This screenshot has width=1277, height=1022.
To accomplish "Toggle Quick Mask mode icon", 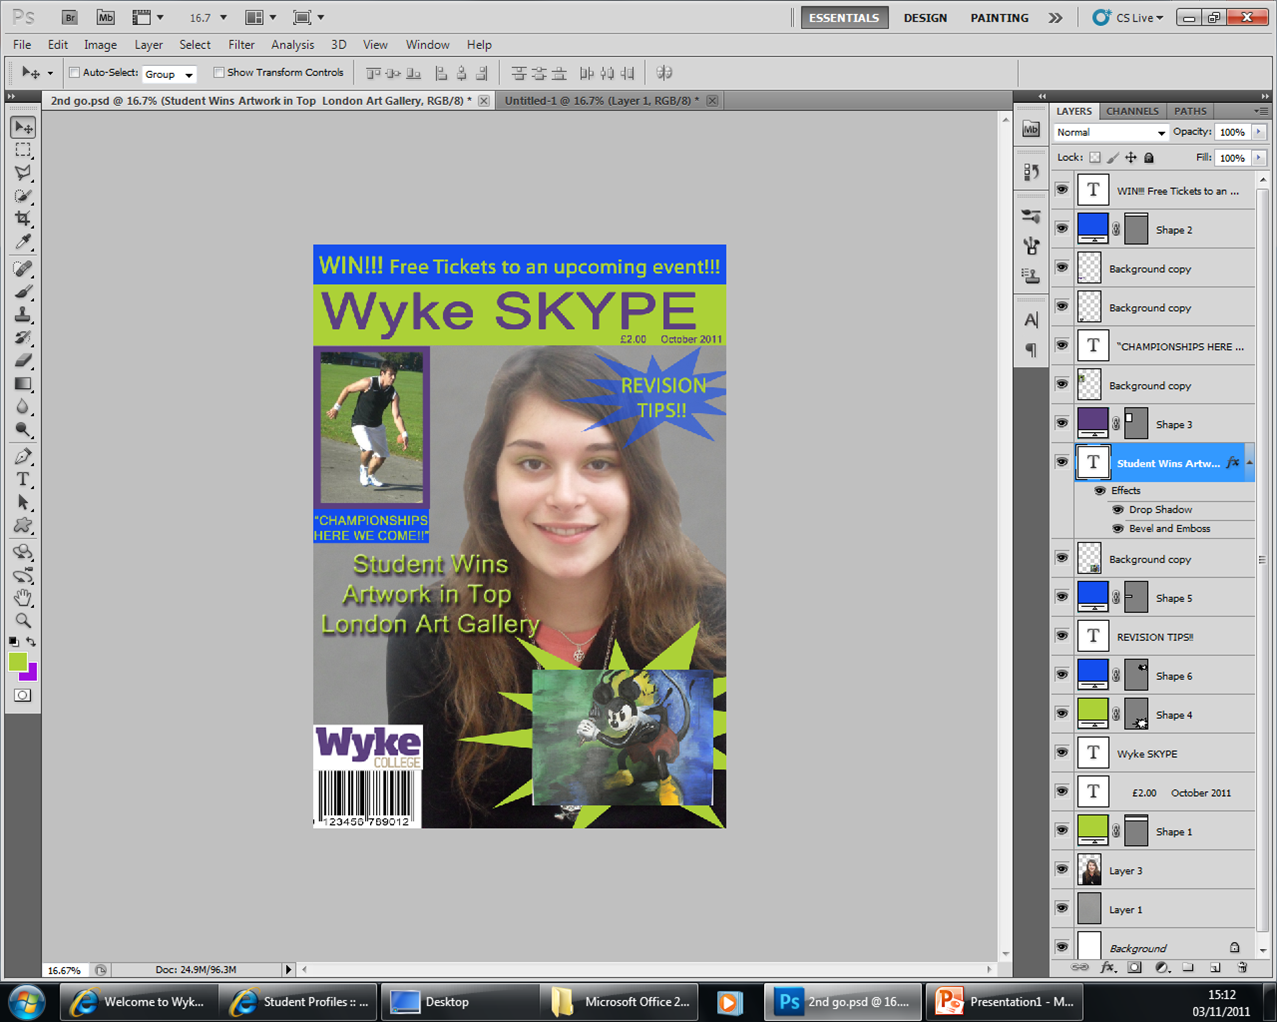I will 22,695.
